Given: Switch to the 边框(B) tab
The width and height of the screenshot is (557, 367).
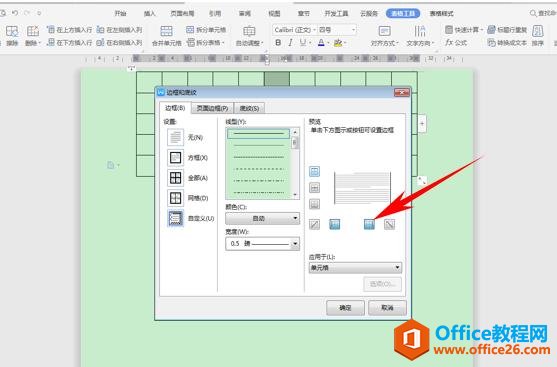Looking at the screenshot, I should pos(175,108).
